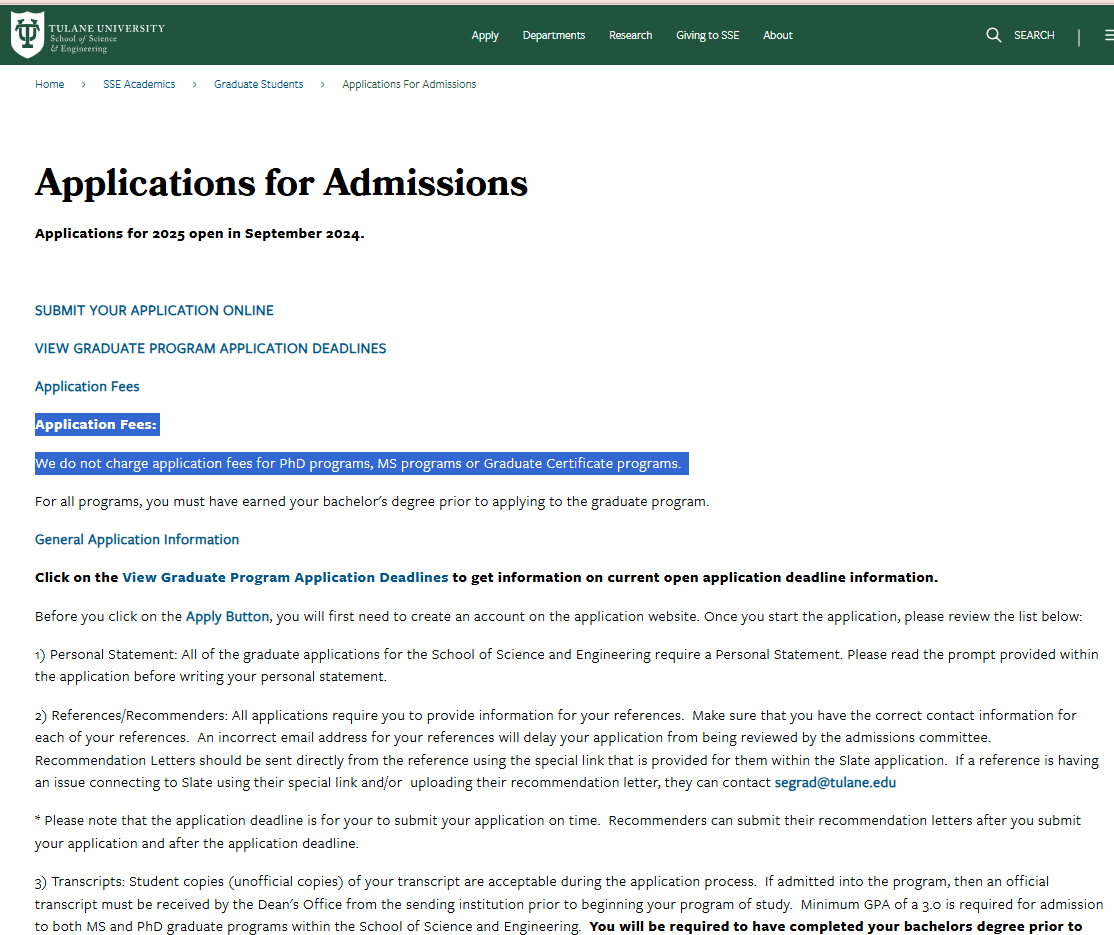Click the General Application Information heading
The width and height of the screenshot is (1114, 935).
136,539
